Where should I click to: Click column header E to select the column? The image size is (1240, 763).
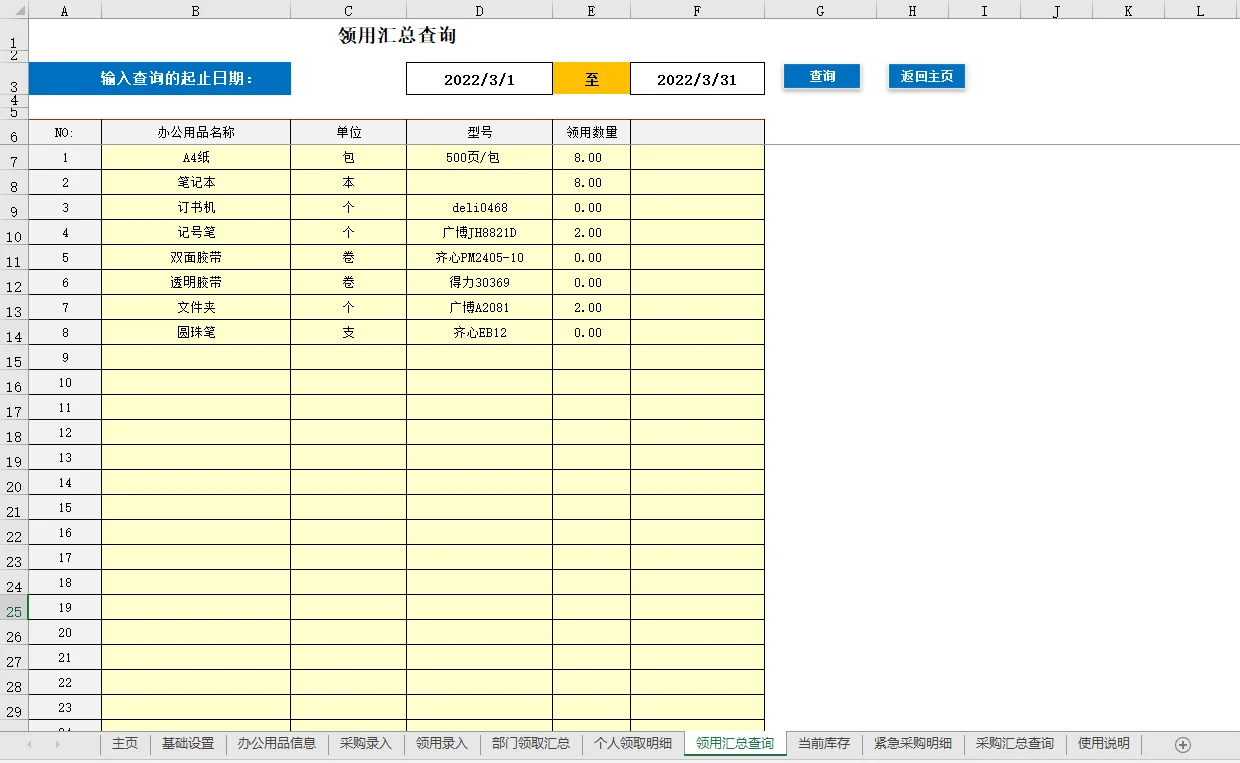point(590,9)
